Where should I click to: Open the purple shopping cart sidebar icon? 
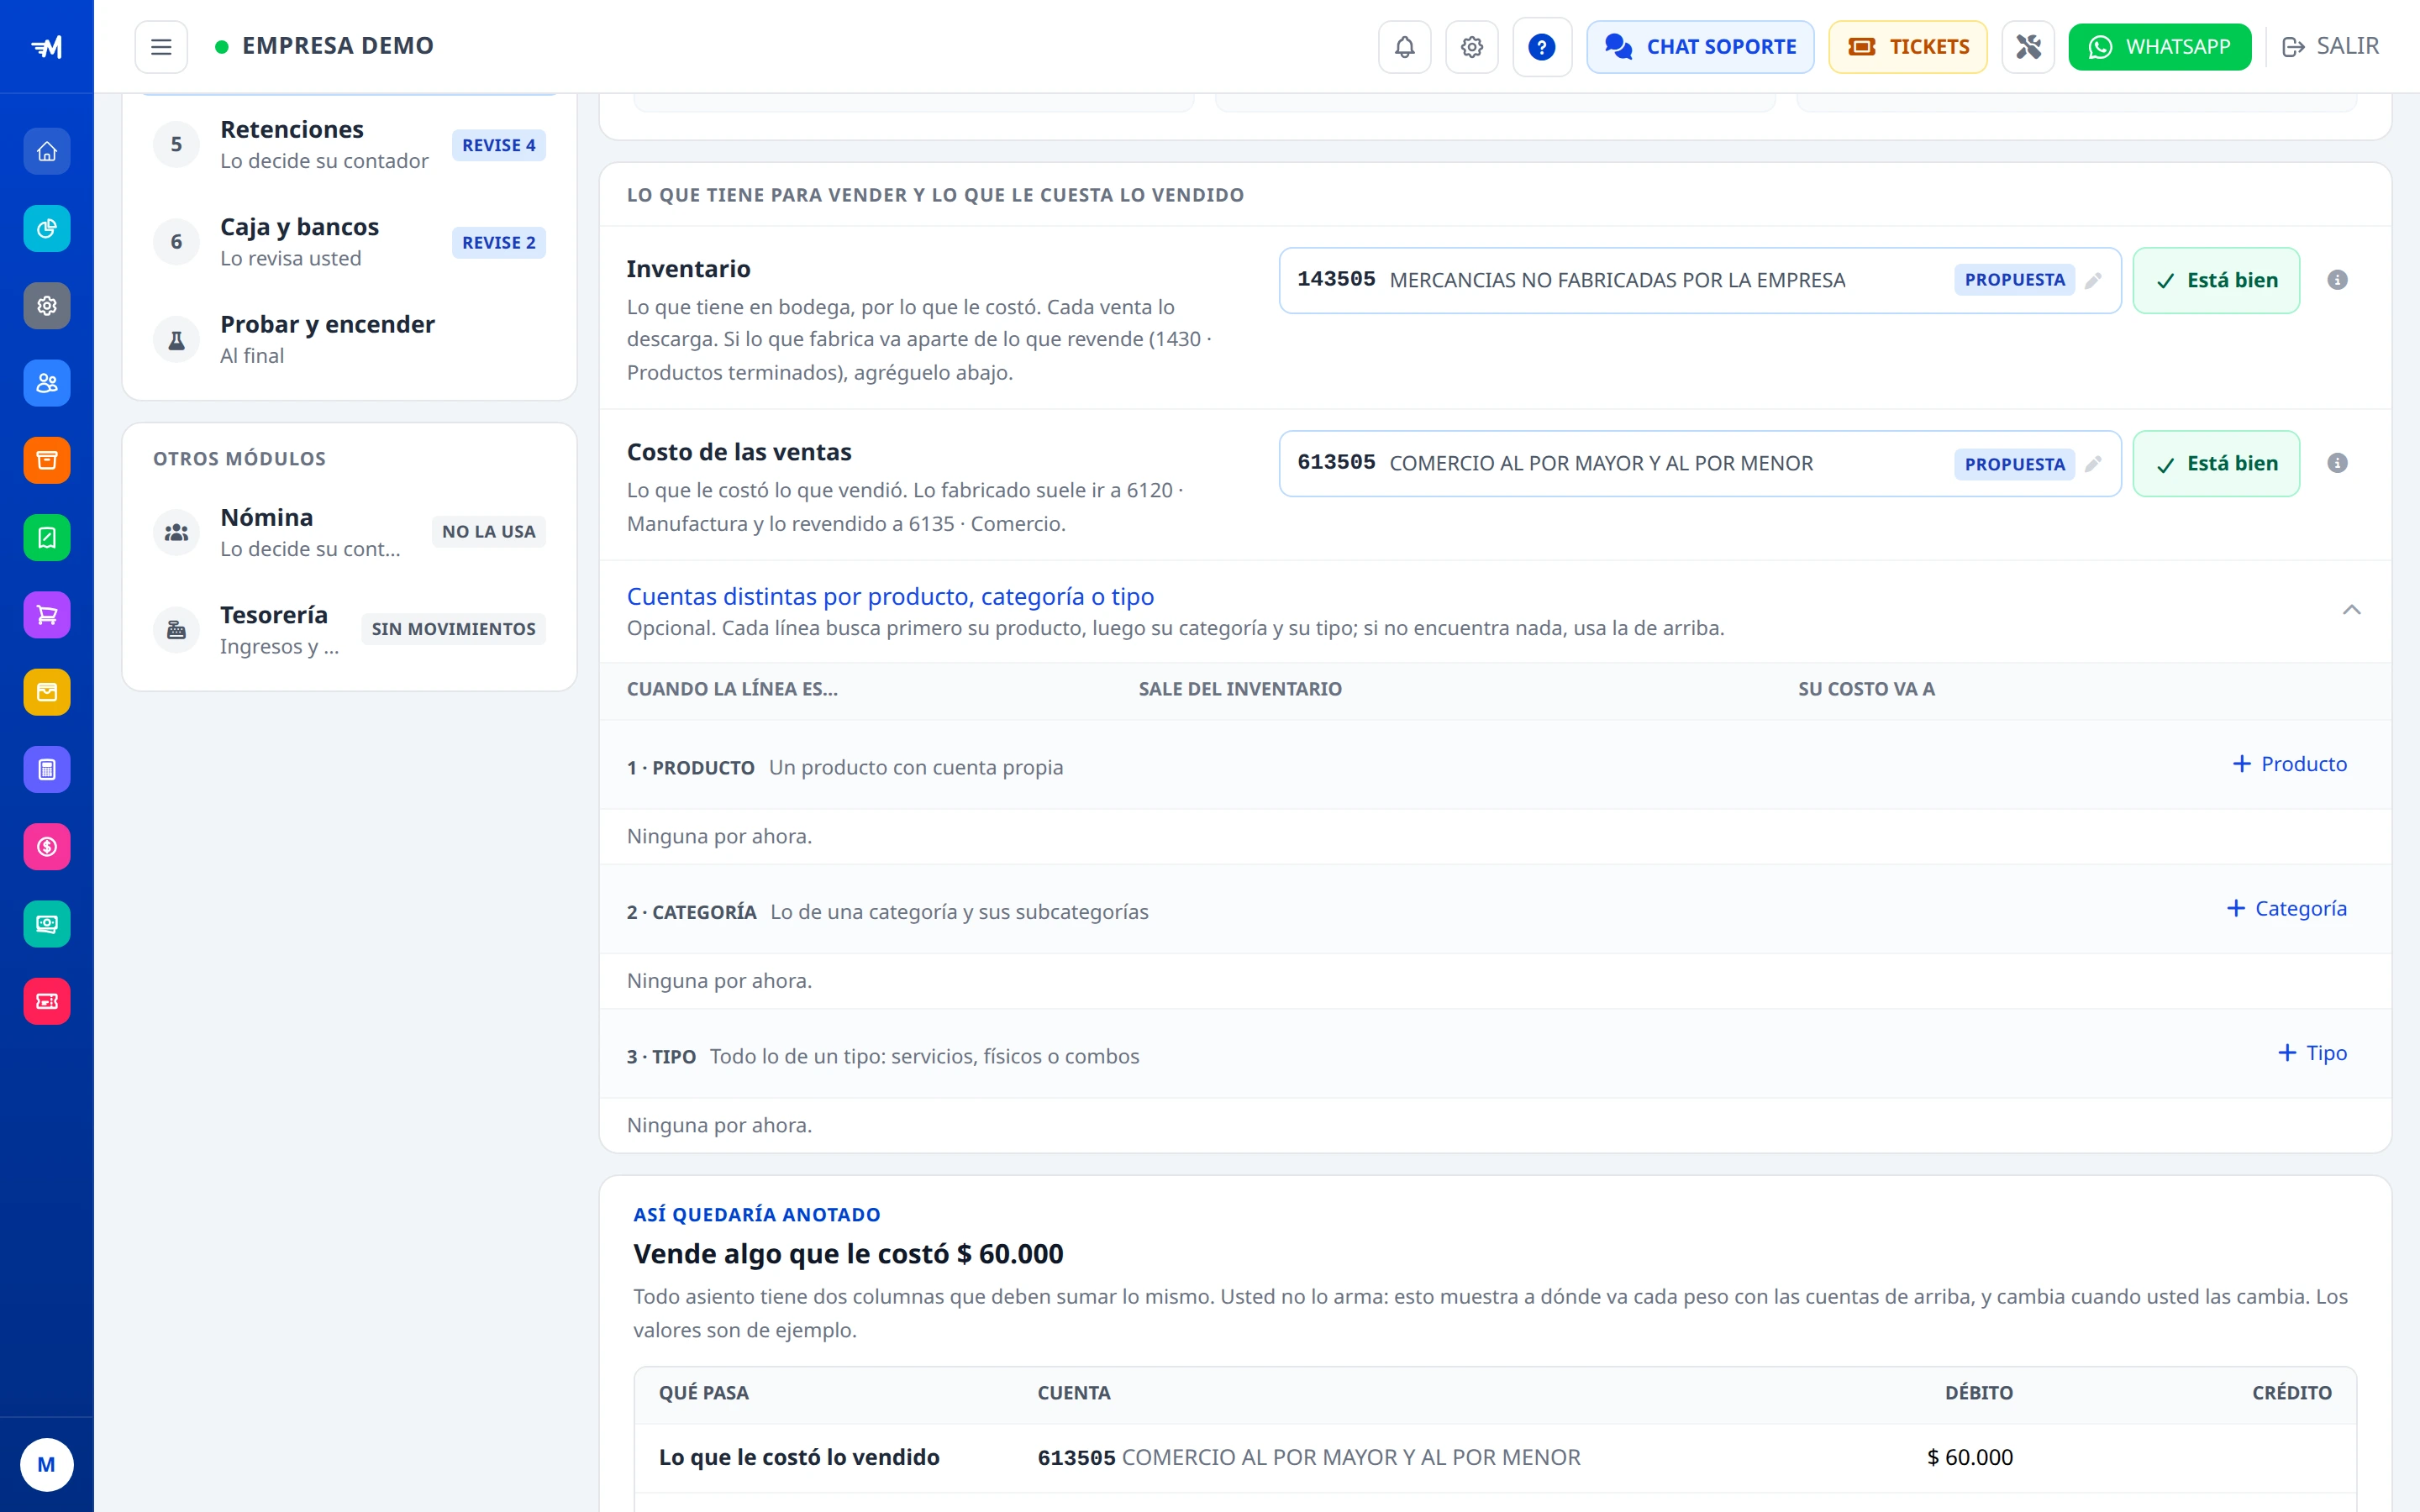tap(47, 615)
